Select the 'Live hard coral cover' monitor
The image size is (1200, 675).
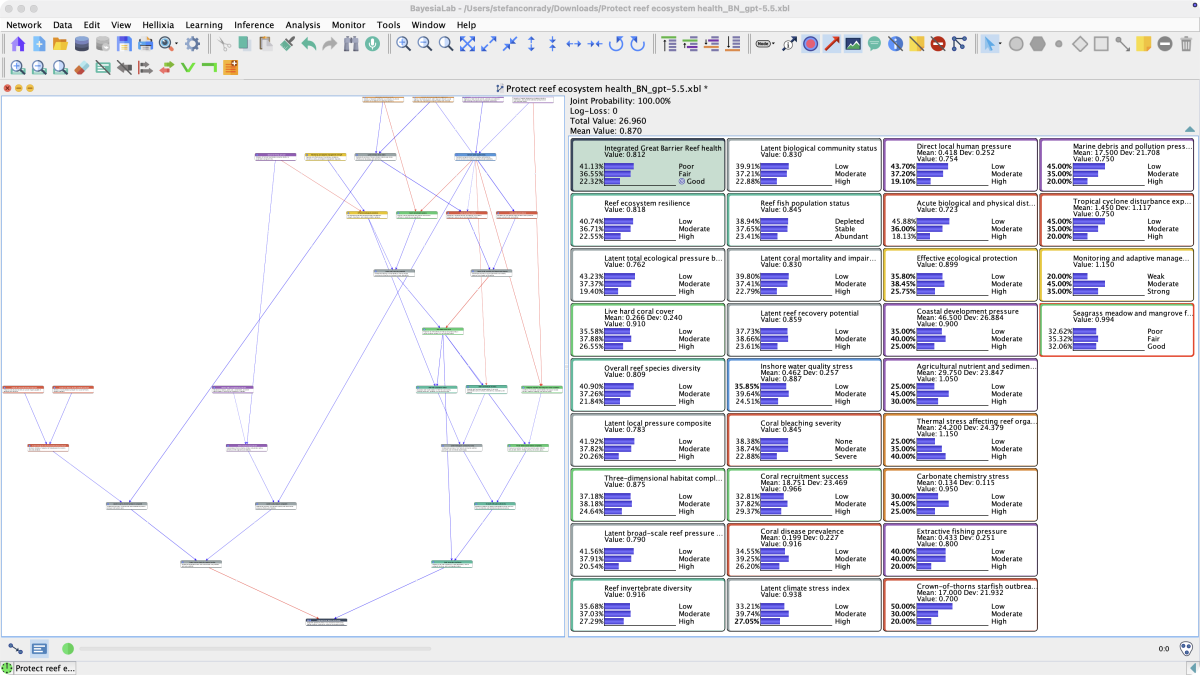coord(648,330)
